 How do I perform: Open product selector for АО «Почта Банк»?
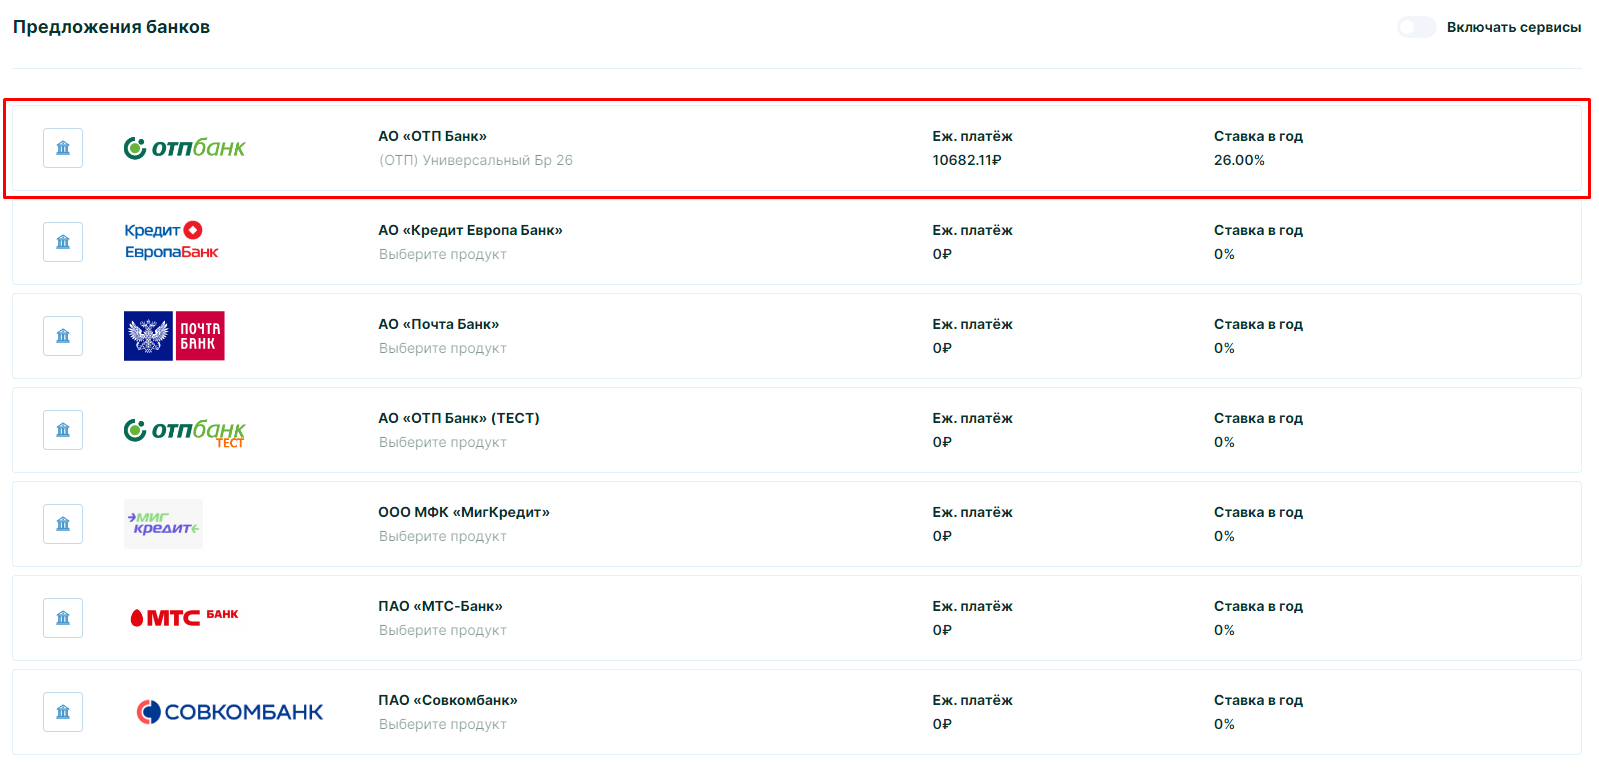coord(442,349)
